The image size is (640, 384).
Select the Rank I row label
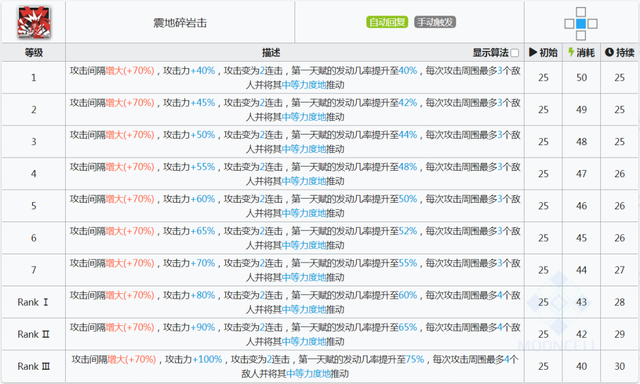point(33,302)
